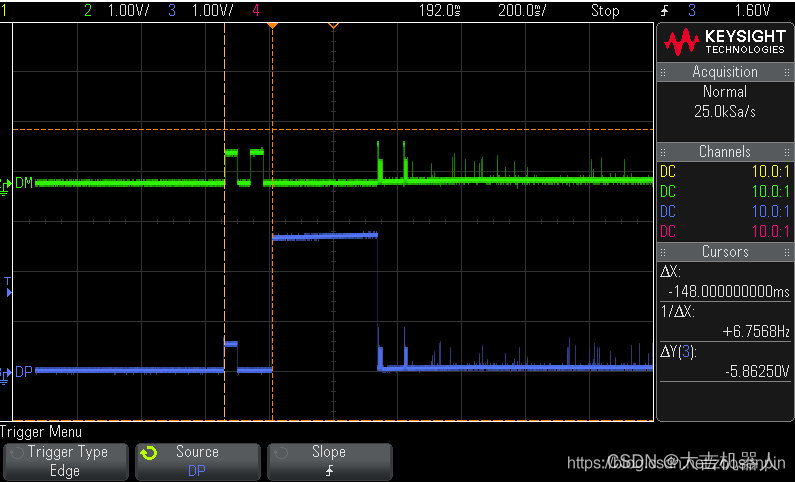Screen dimensions: 795x482
Task: Click the green rotate icon on Source softkey
Action: [149, 453]
